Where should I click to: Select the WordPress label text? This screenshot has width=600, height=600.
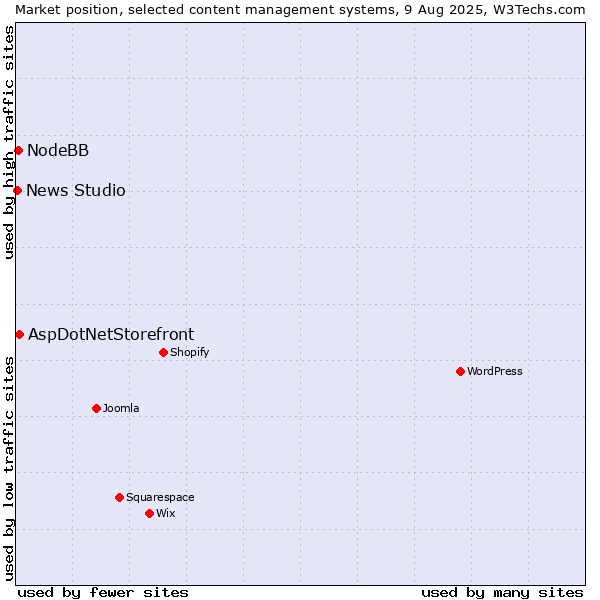coord(495,371)
